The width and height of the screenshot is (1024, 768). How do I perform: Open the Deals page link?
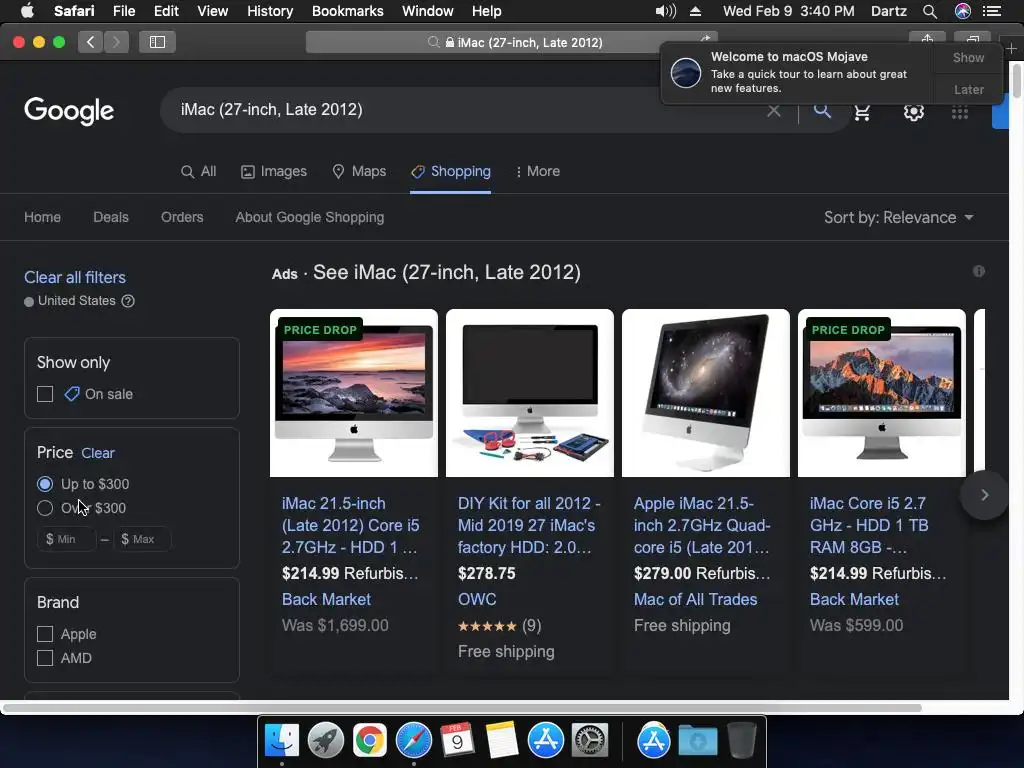[111, 217]
